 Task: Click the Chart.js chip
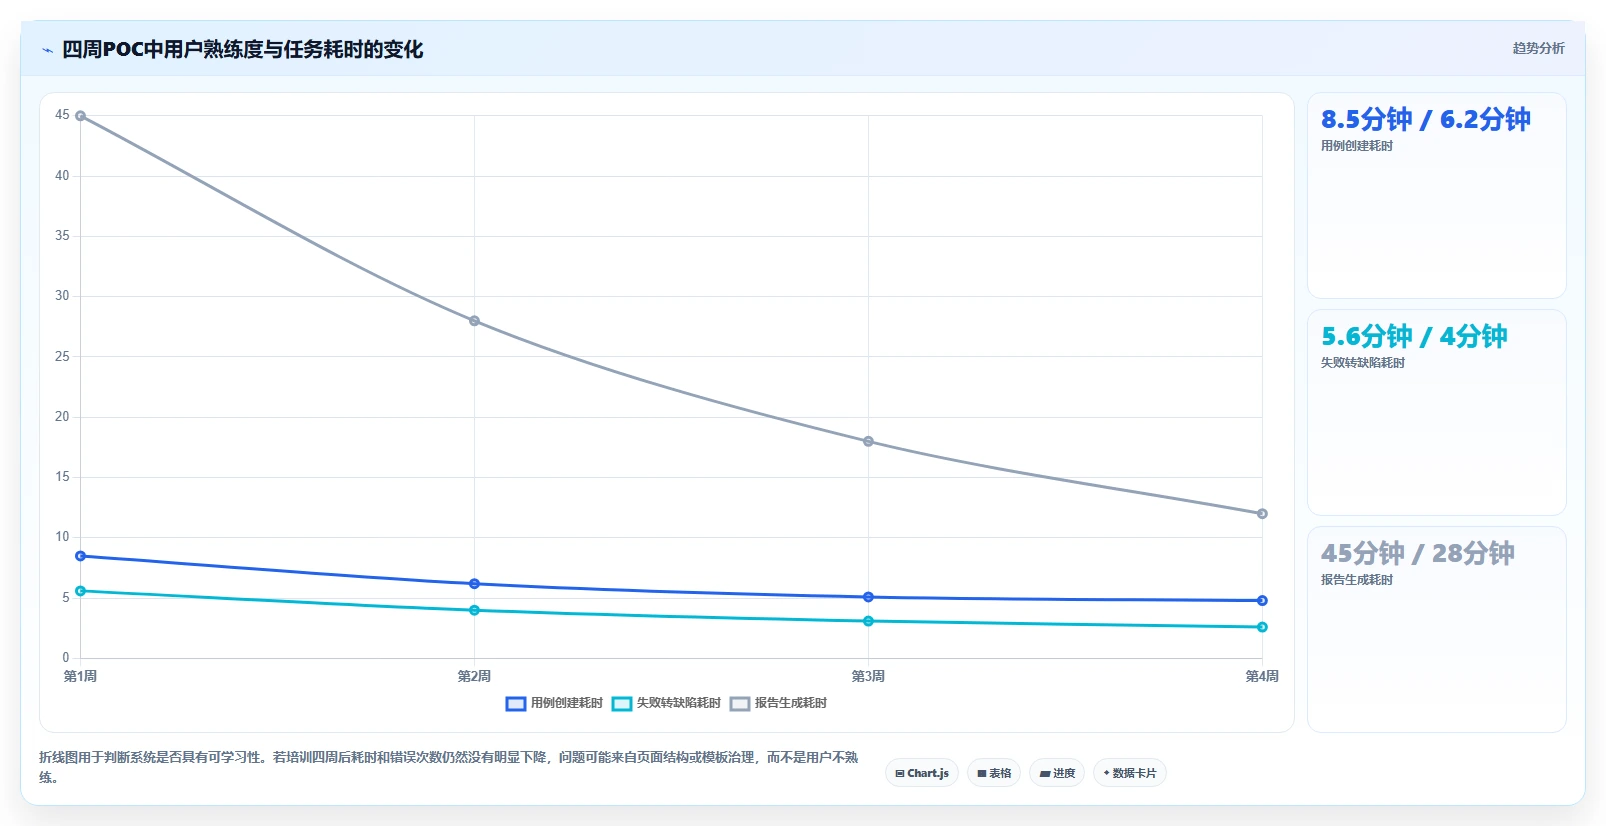922,773
